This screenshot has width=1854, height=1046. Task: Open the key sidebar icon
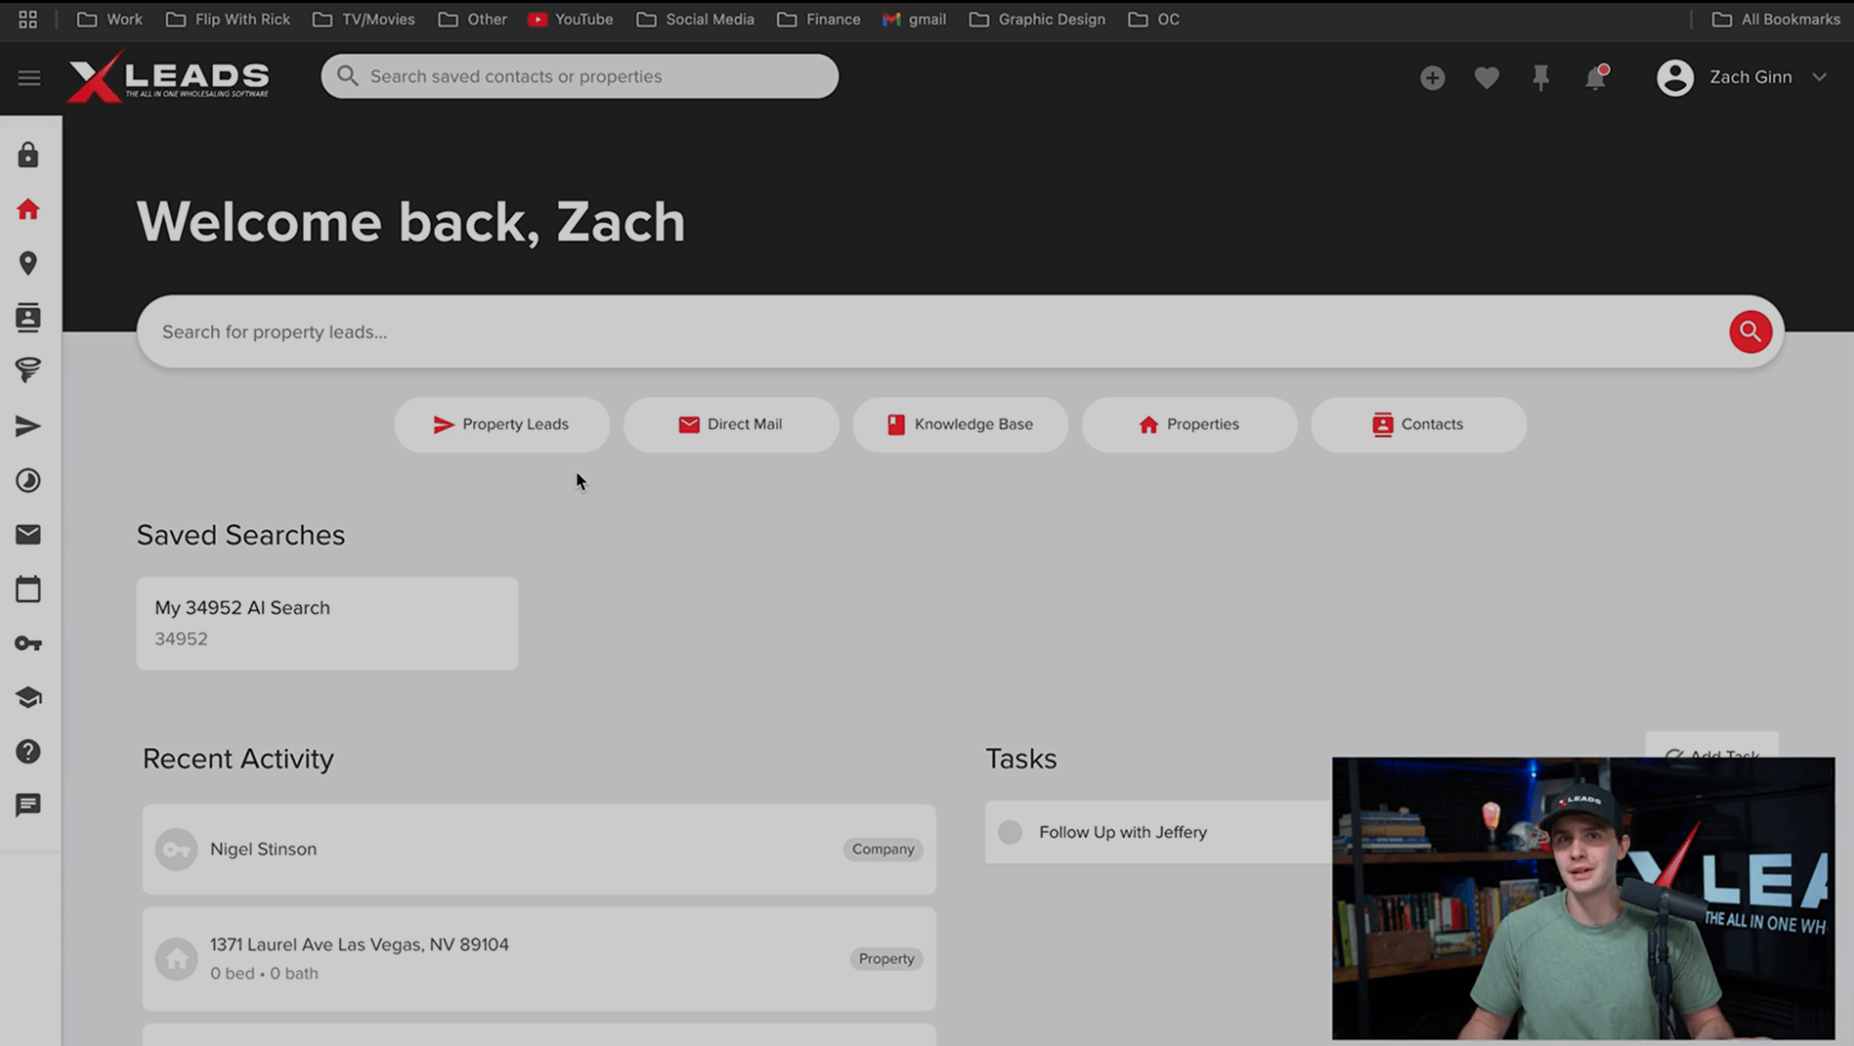pos(28,643)
